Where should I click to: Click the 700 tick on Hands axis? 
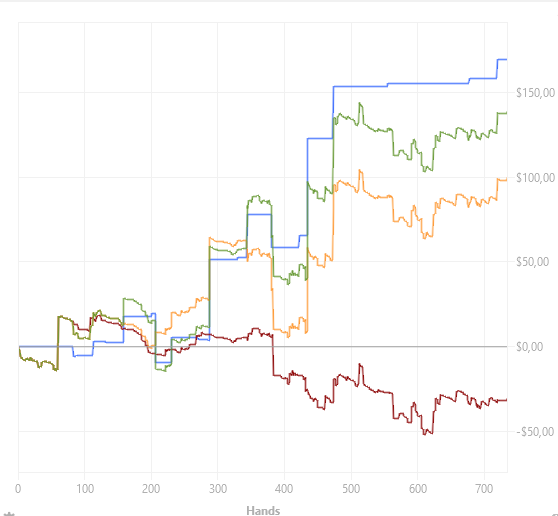tap(484, 489)
